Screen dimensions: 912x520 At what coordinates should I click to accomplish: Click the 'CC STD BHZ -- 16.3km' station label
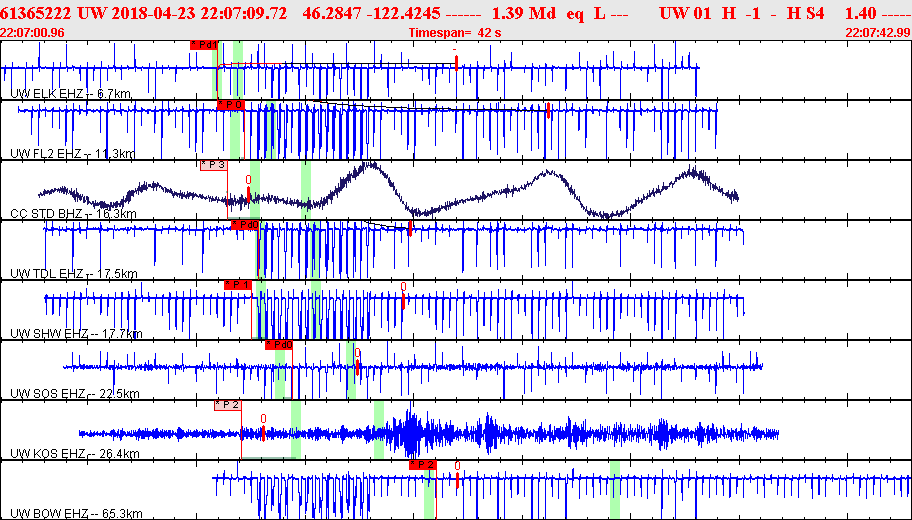[73, 214]
